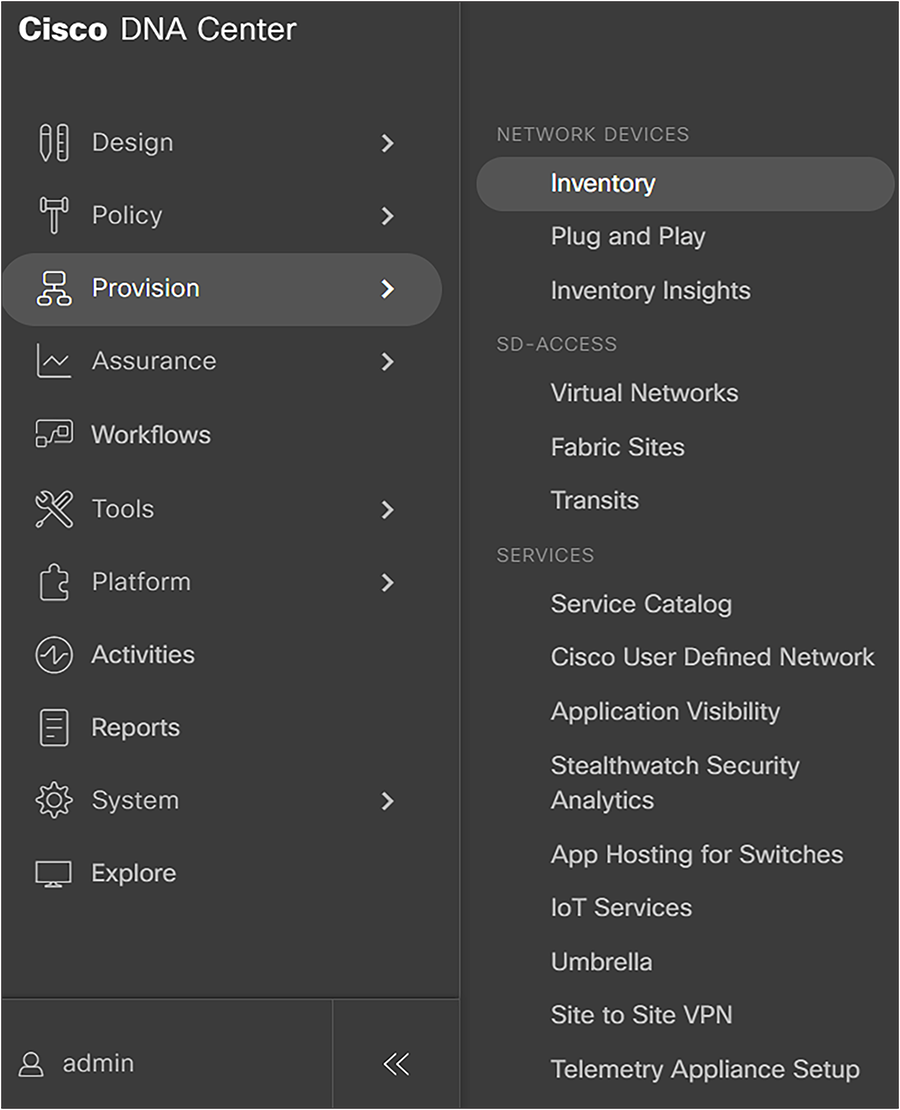Screen dimensions: 900x1110
Task: Click the Policy icon
Action: [x=54, y=215]
